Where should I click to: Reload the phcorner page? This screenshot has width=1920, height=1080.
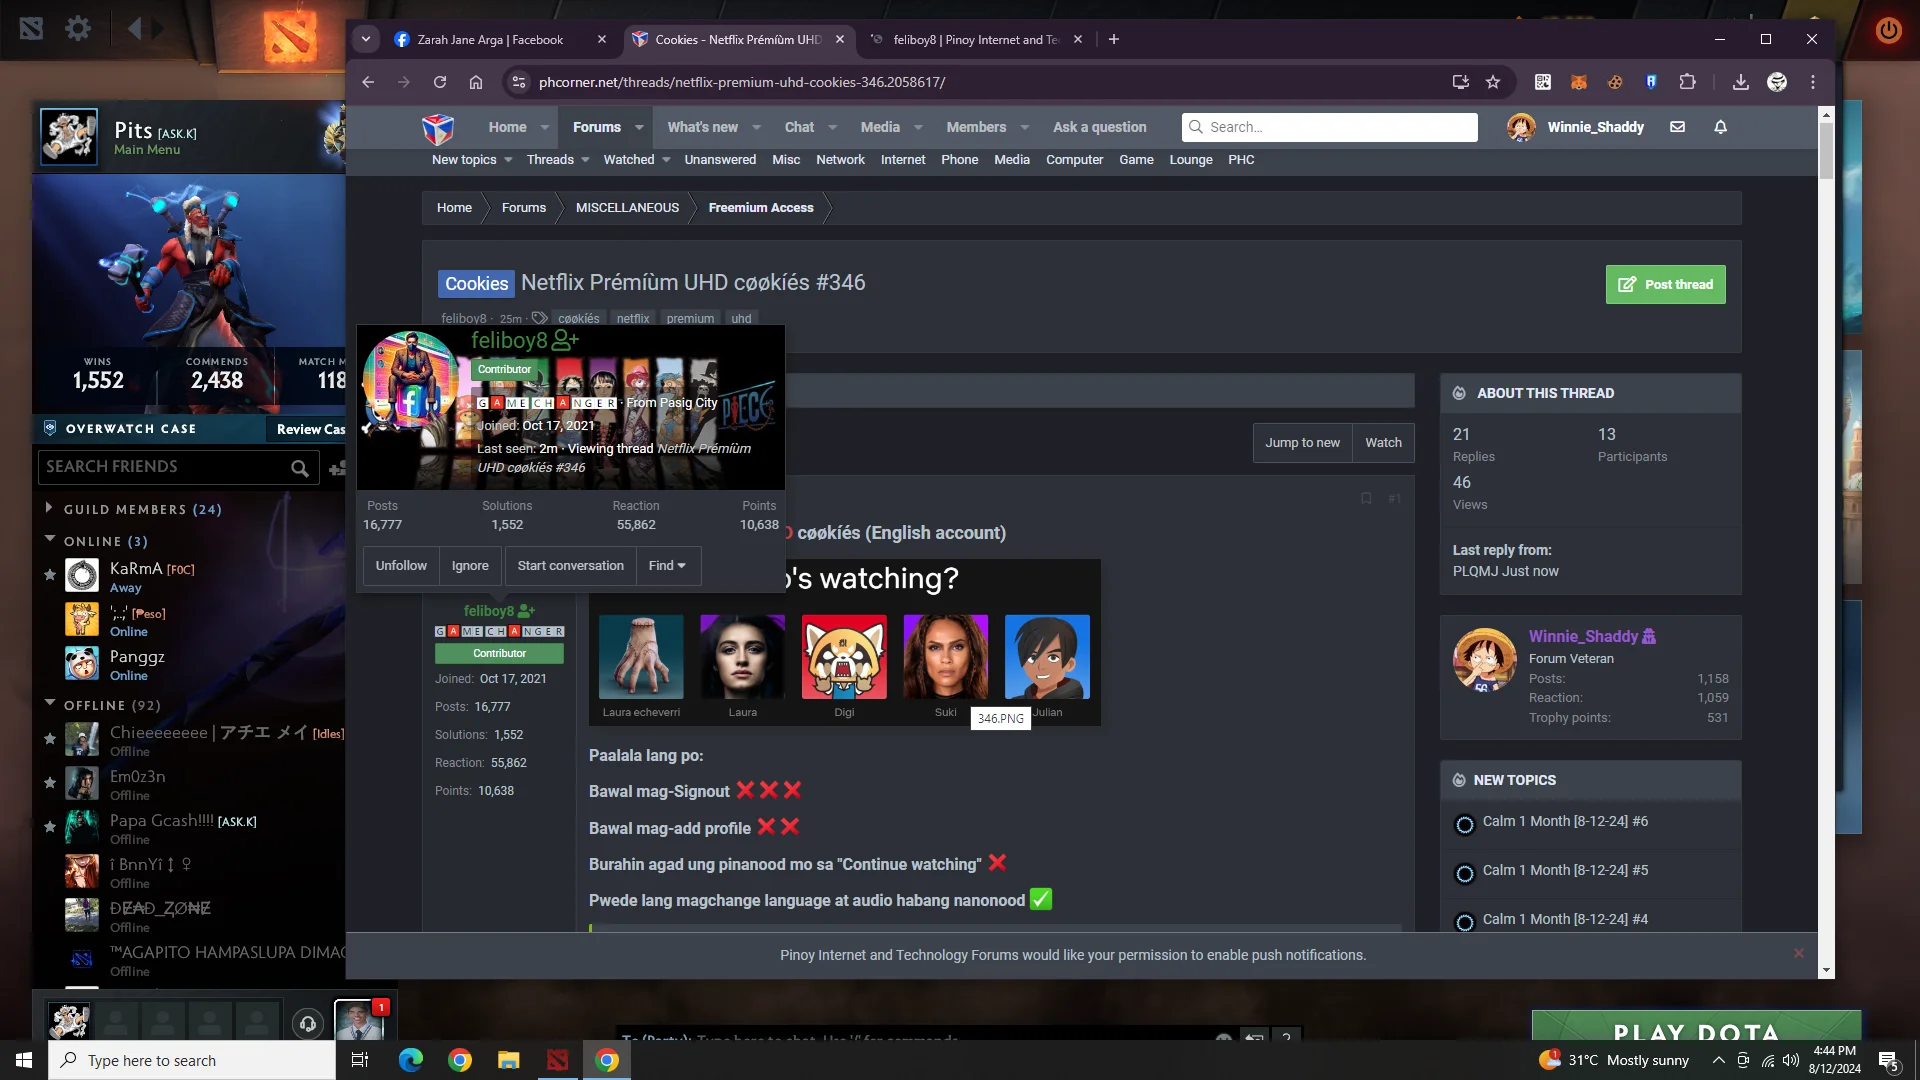point(440,82)
